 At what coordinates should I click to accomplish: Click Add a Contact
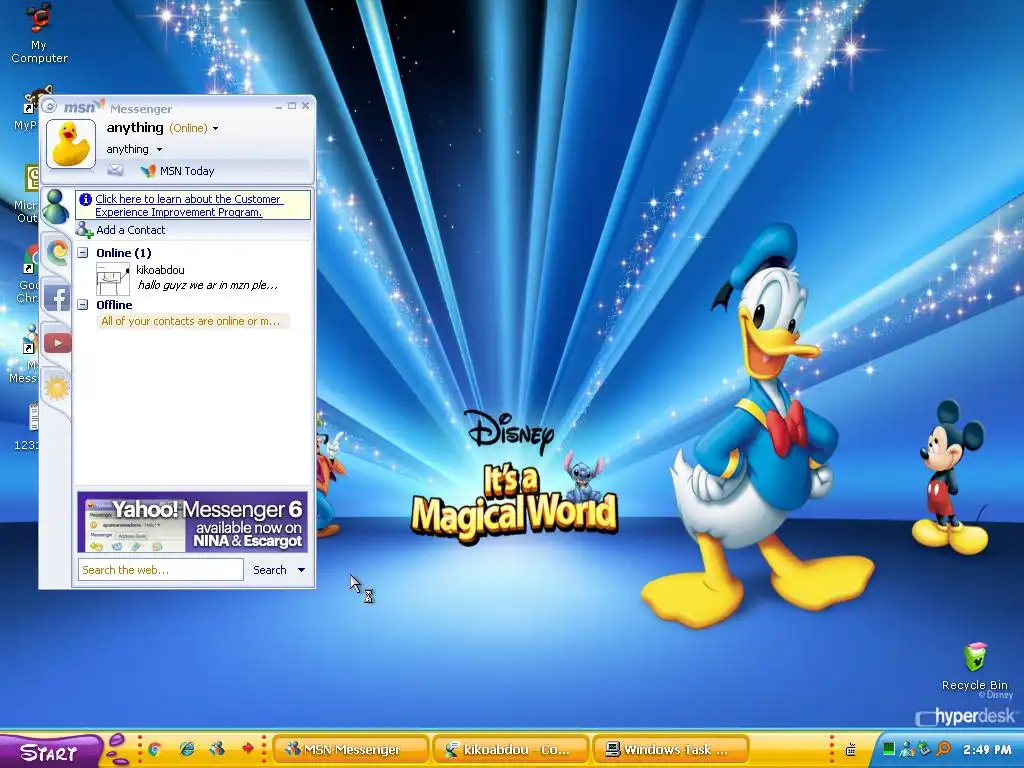131,230
